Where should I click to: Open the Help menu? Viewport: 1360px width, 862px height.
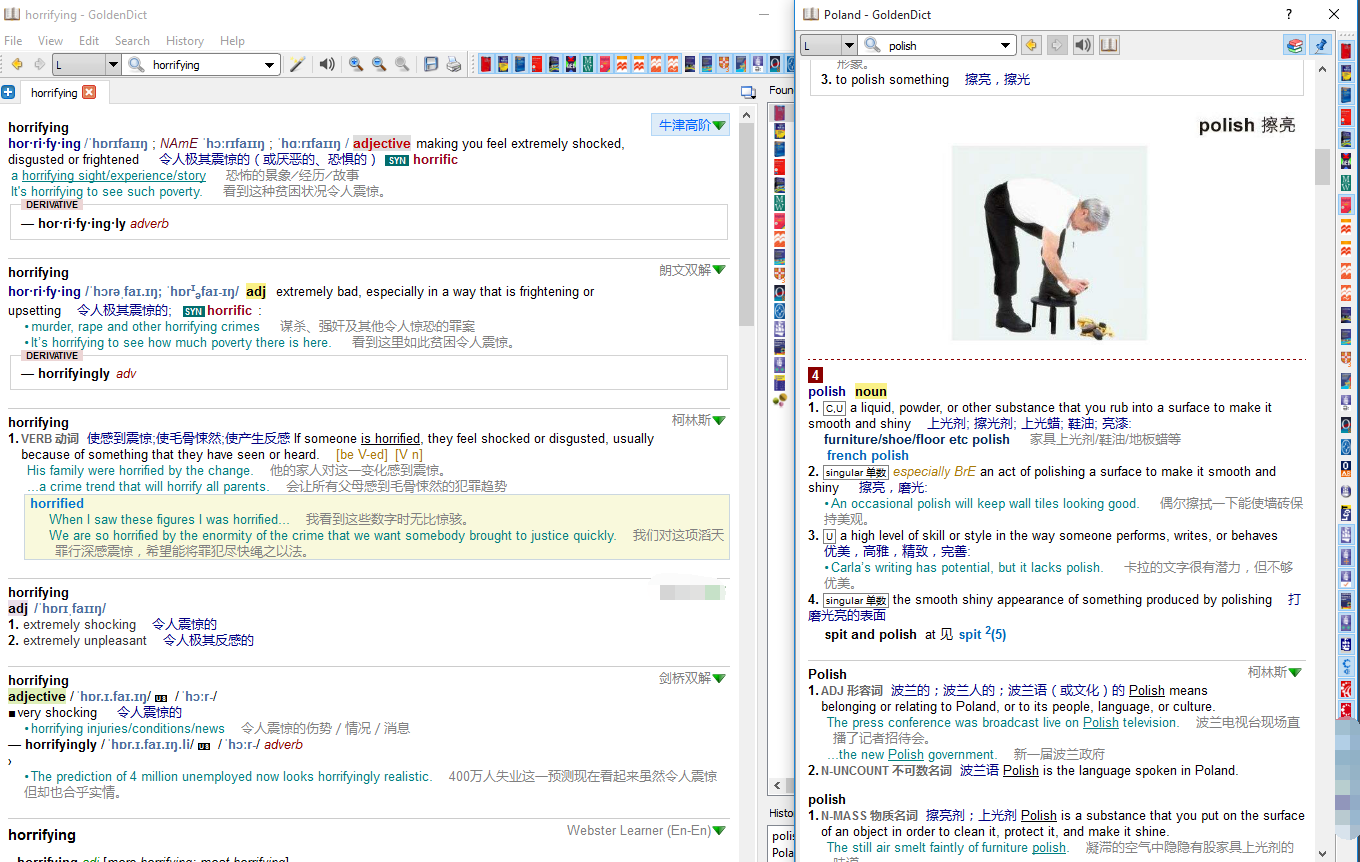[232, 41]
